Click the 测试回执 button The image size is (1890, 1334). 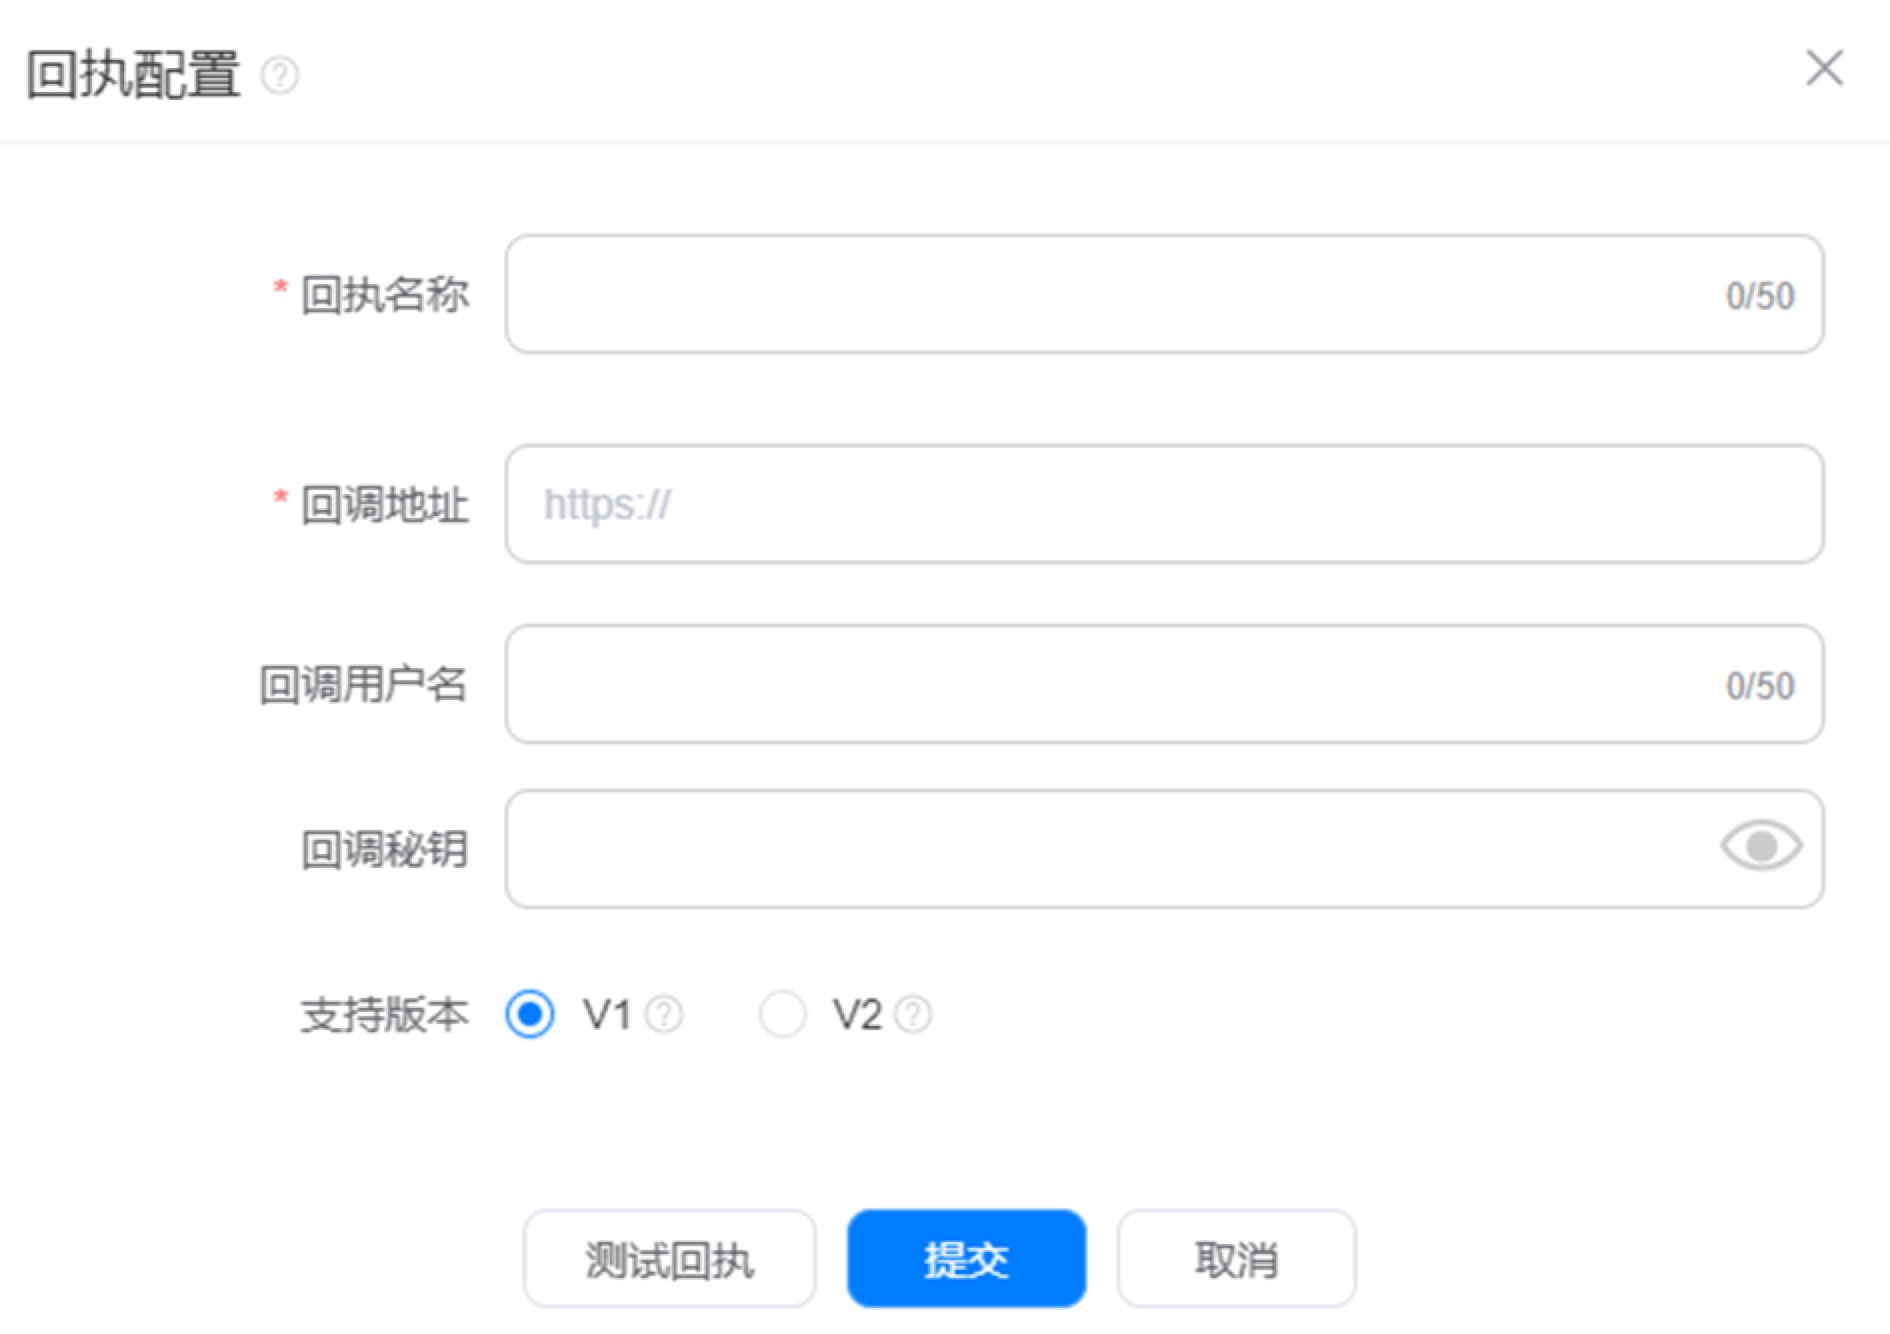[669, 1258]
